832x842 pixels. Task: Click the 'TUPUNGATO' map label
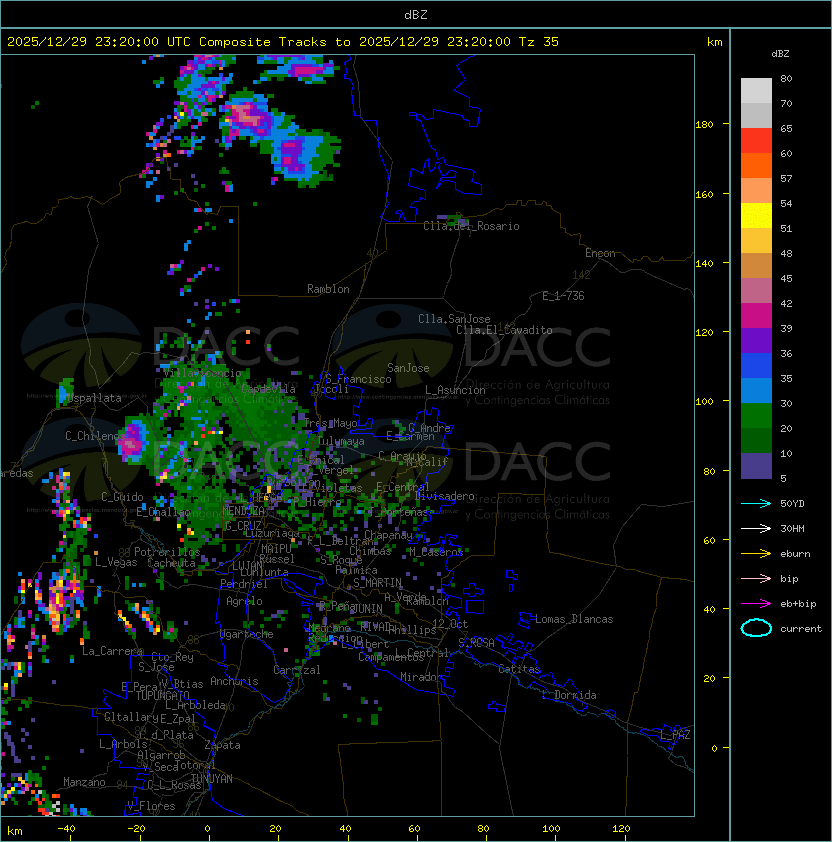[162, 696]
